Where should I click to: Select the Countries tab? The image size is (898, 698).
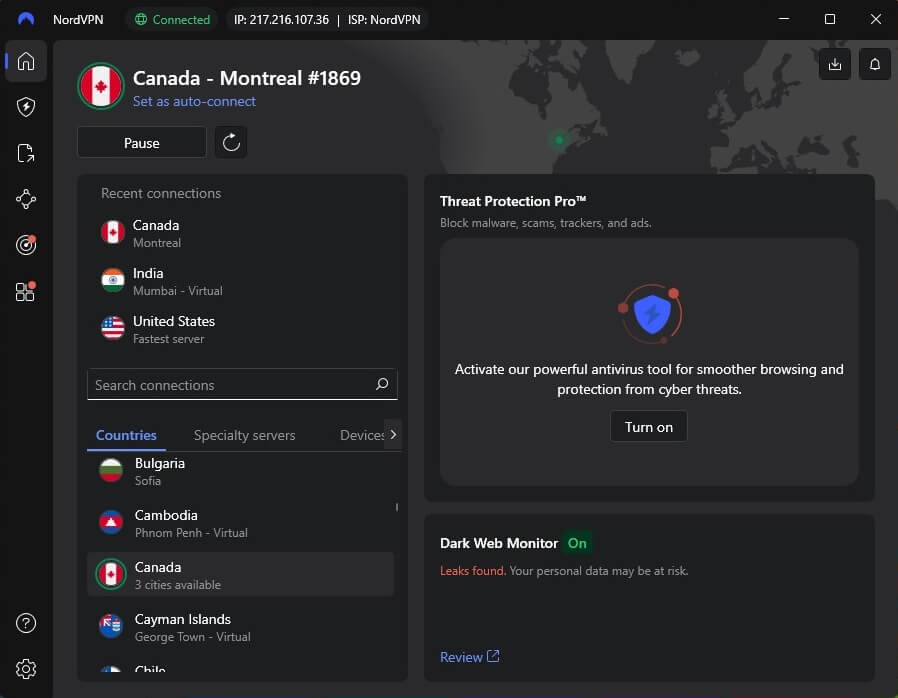click(126, 435)
